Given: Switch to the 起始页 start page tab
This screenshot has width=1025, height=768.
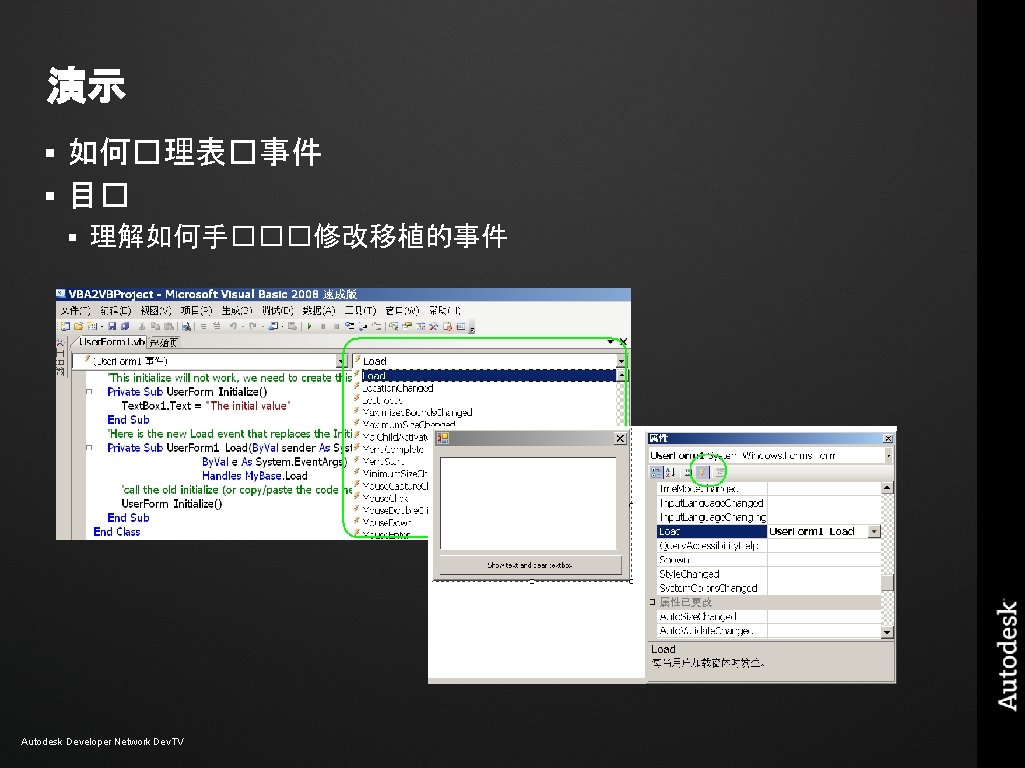Looking at the screenshot, I should pyautogui.click(x=163, y=342).
